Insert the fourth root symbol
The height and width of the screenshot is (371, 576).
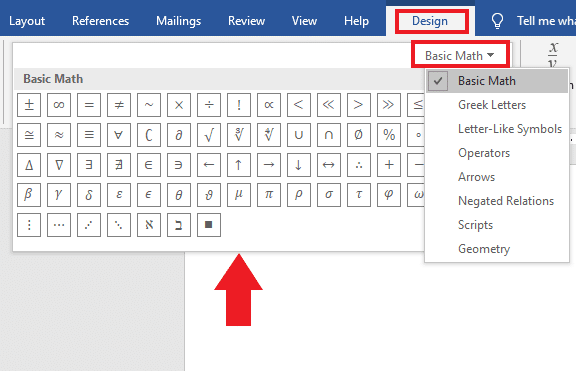[x=269, y=135]
